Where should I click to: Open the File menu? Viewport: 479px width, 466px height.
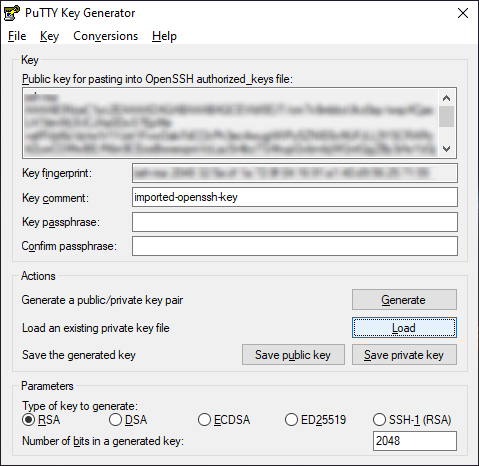coord(17,36)
